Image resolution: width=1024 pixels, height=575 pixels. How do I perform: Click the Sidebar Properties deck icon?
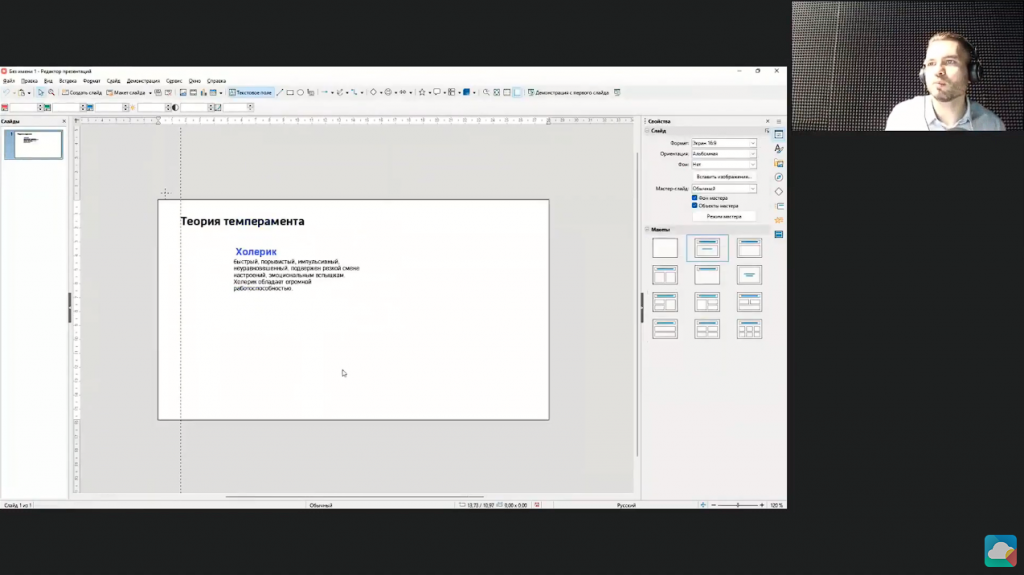pyautogui.click(x=778, y=135)
